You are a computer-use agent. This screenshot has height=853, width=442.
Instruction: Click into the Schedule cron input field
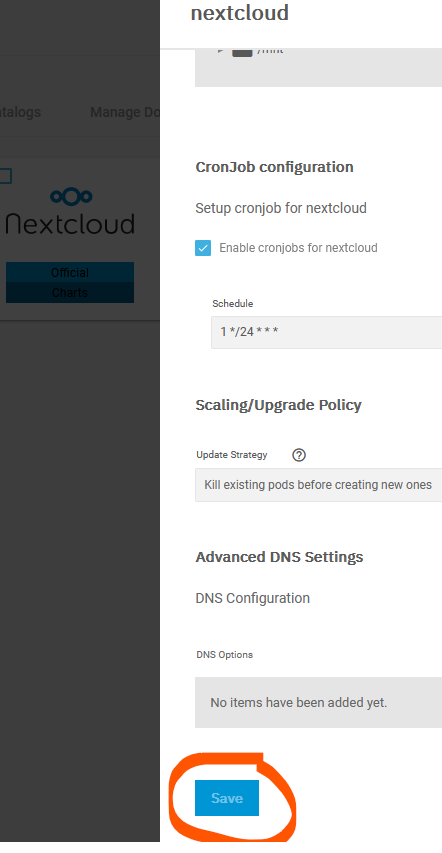click(x=327, y=332)
